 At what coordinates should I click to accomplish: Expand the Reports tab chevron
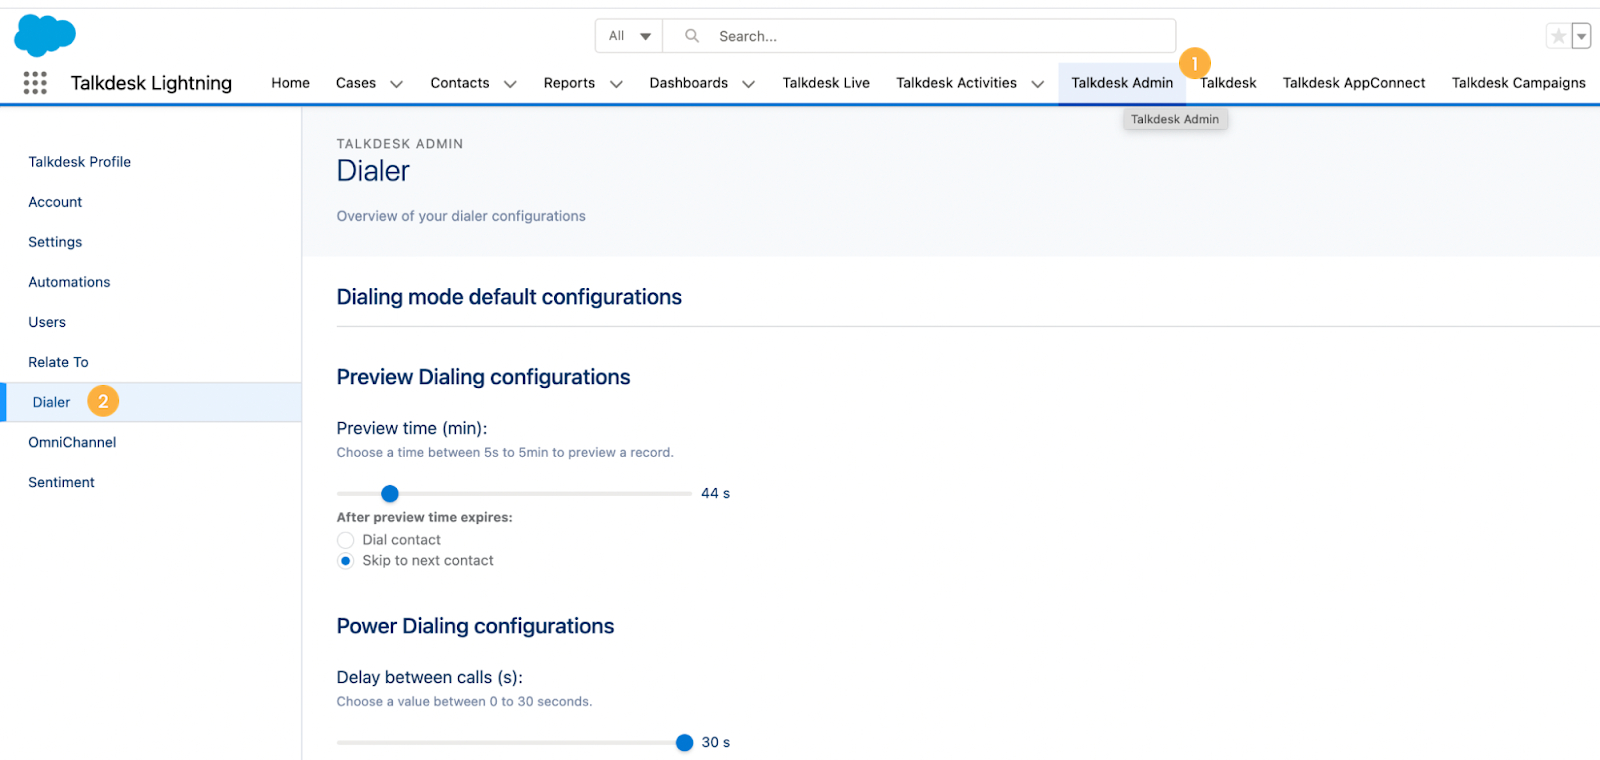[x=616, y=84]
